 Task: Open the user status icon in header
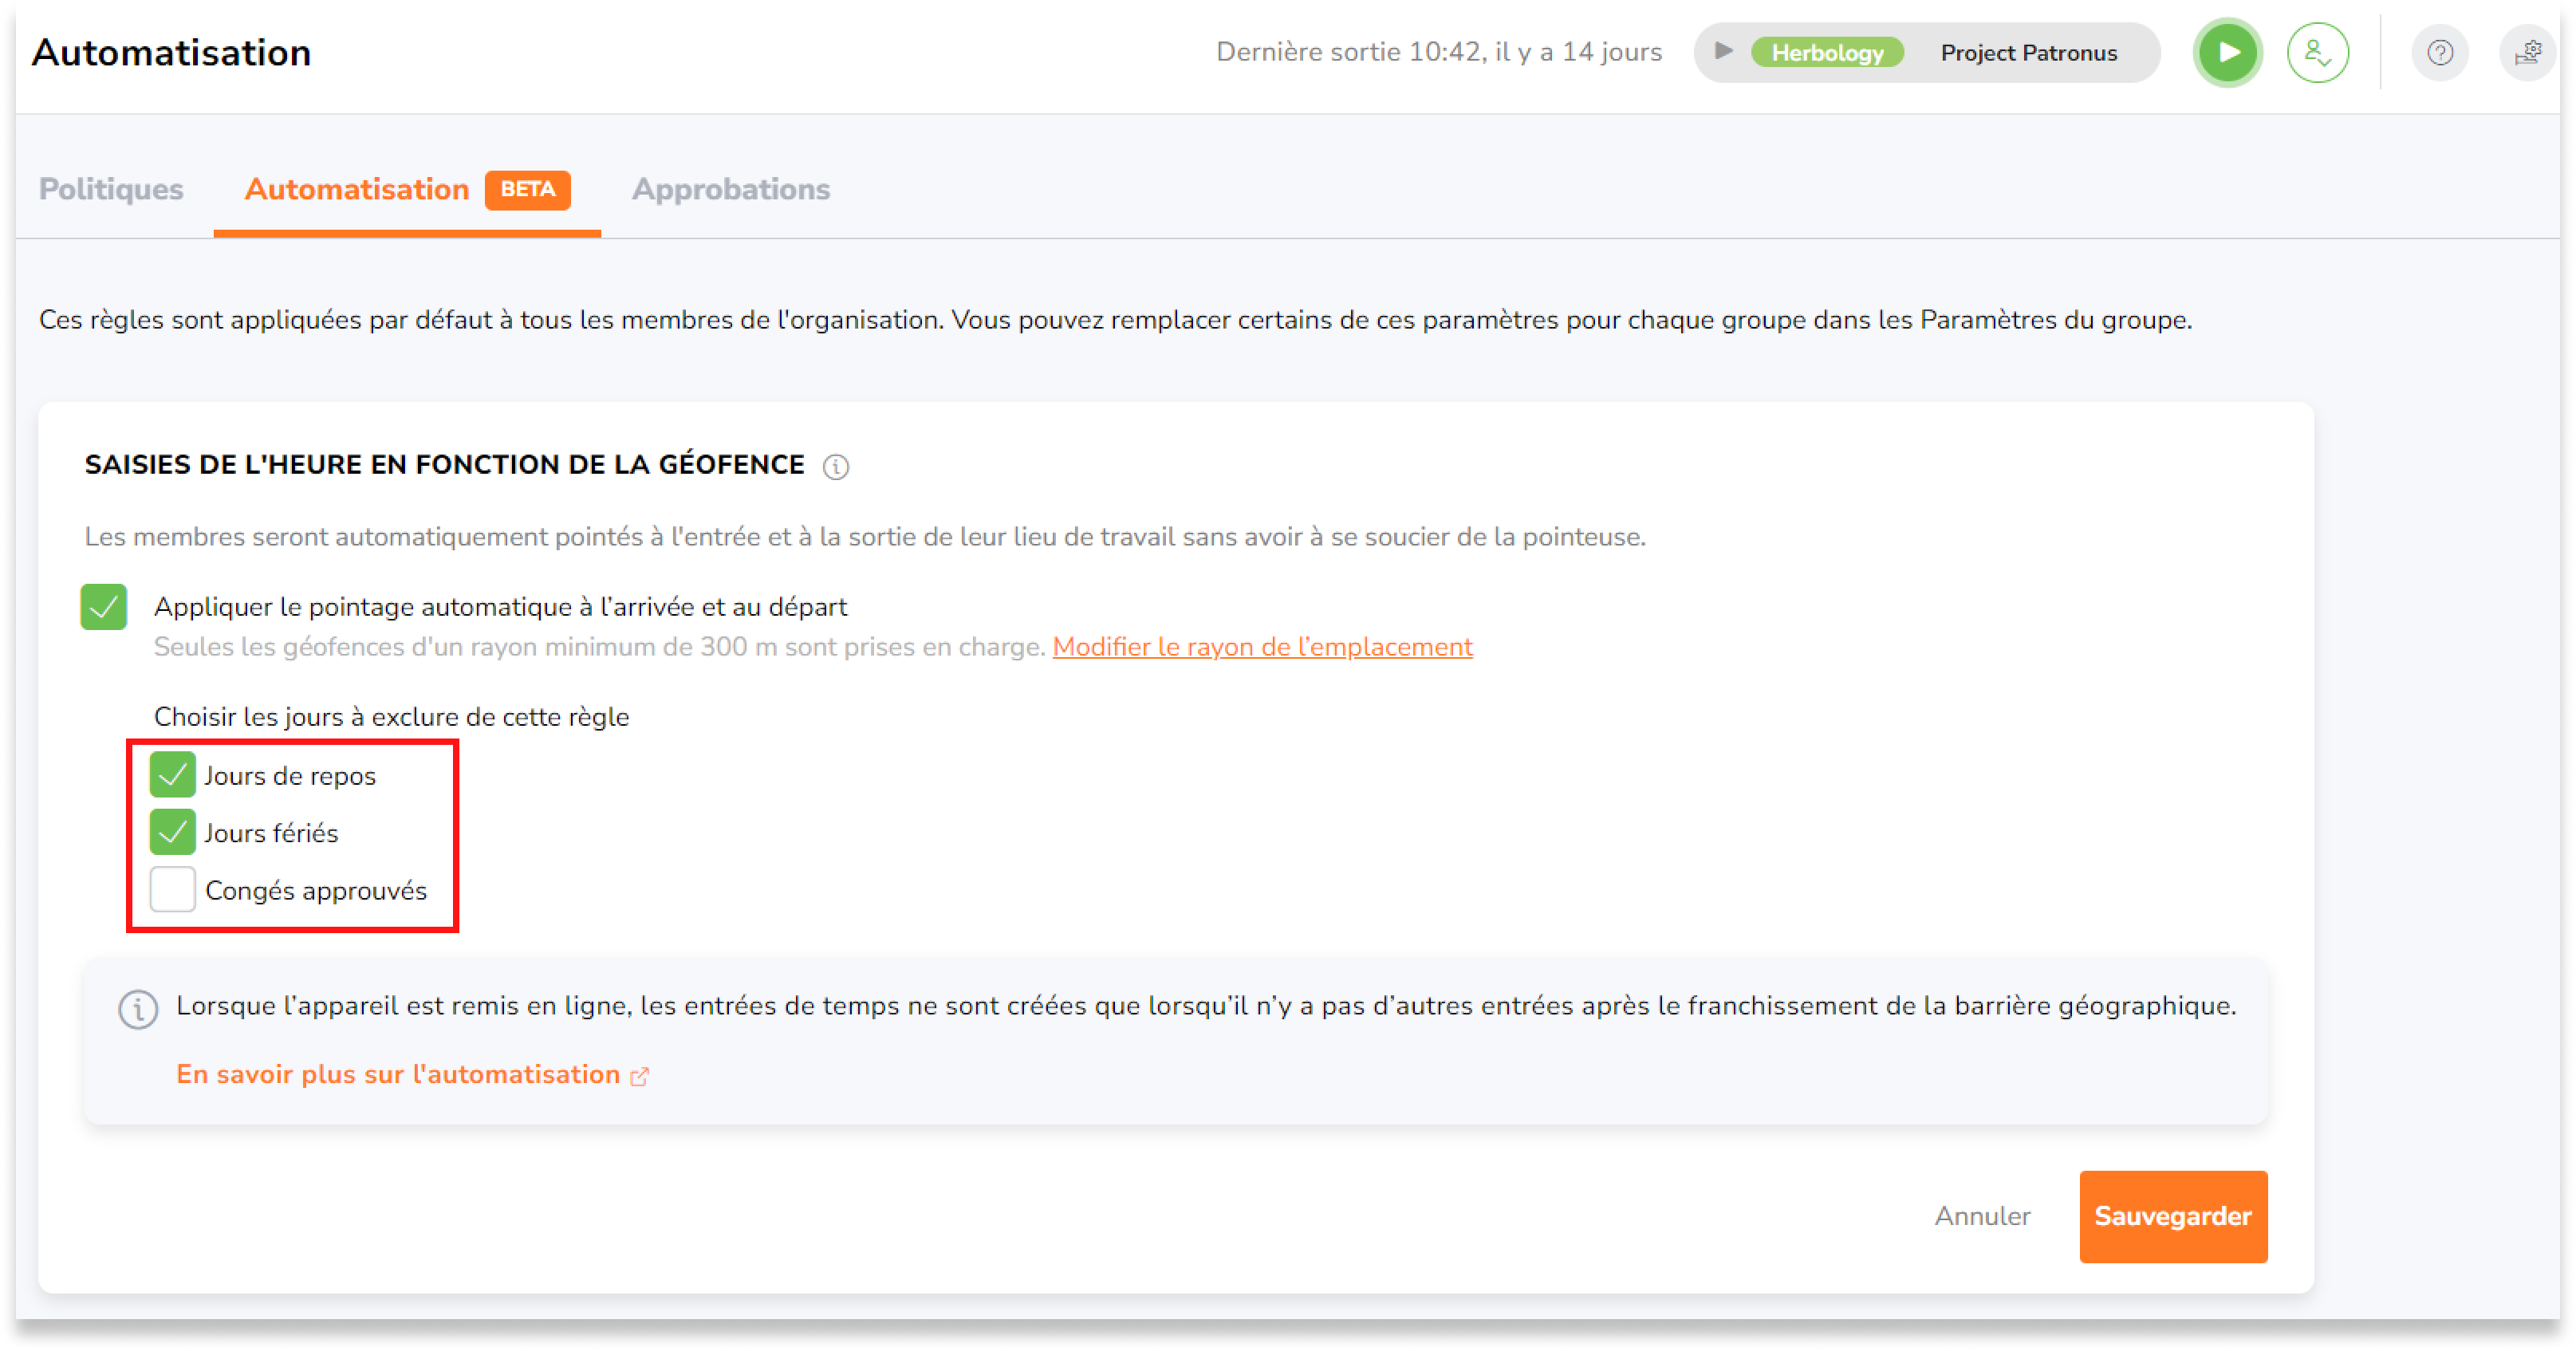[2317, 53]
